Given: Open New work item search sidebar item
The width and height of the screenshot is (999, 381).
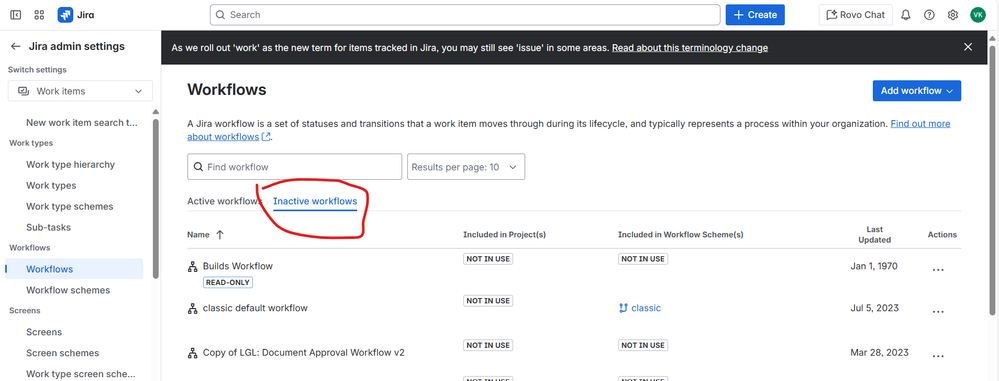Looking at the screenshot, I should point(82,122).
